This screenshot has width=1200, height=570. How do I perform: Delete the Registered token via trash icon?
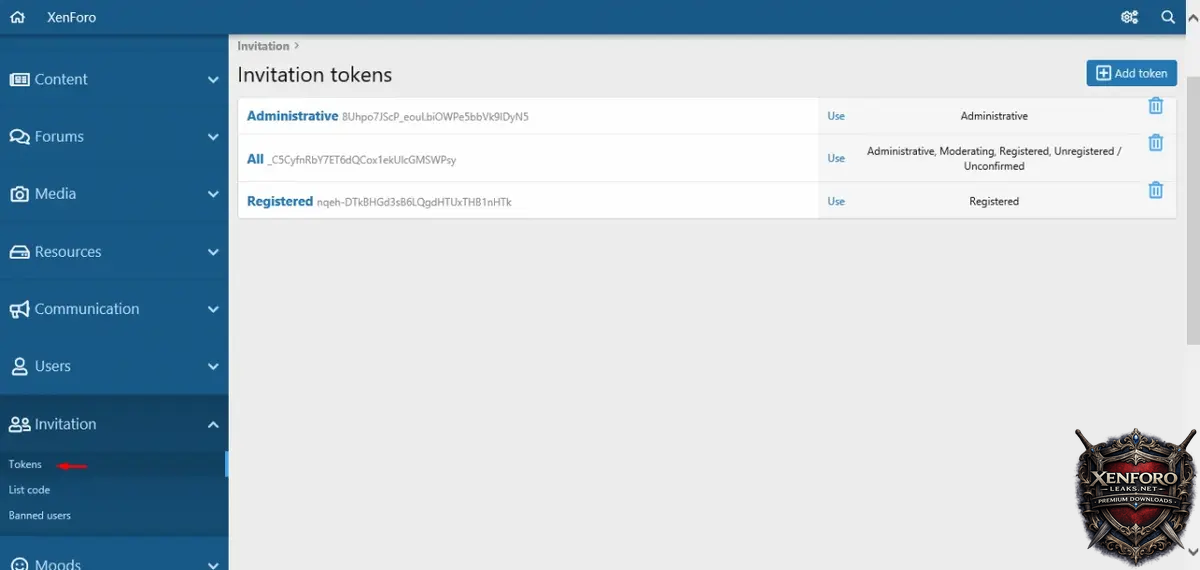pos(1155,190)
